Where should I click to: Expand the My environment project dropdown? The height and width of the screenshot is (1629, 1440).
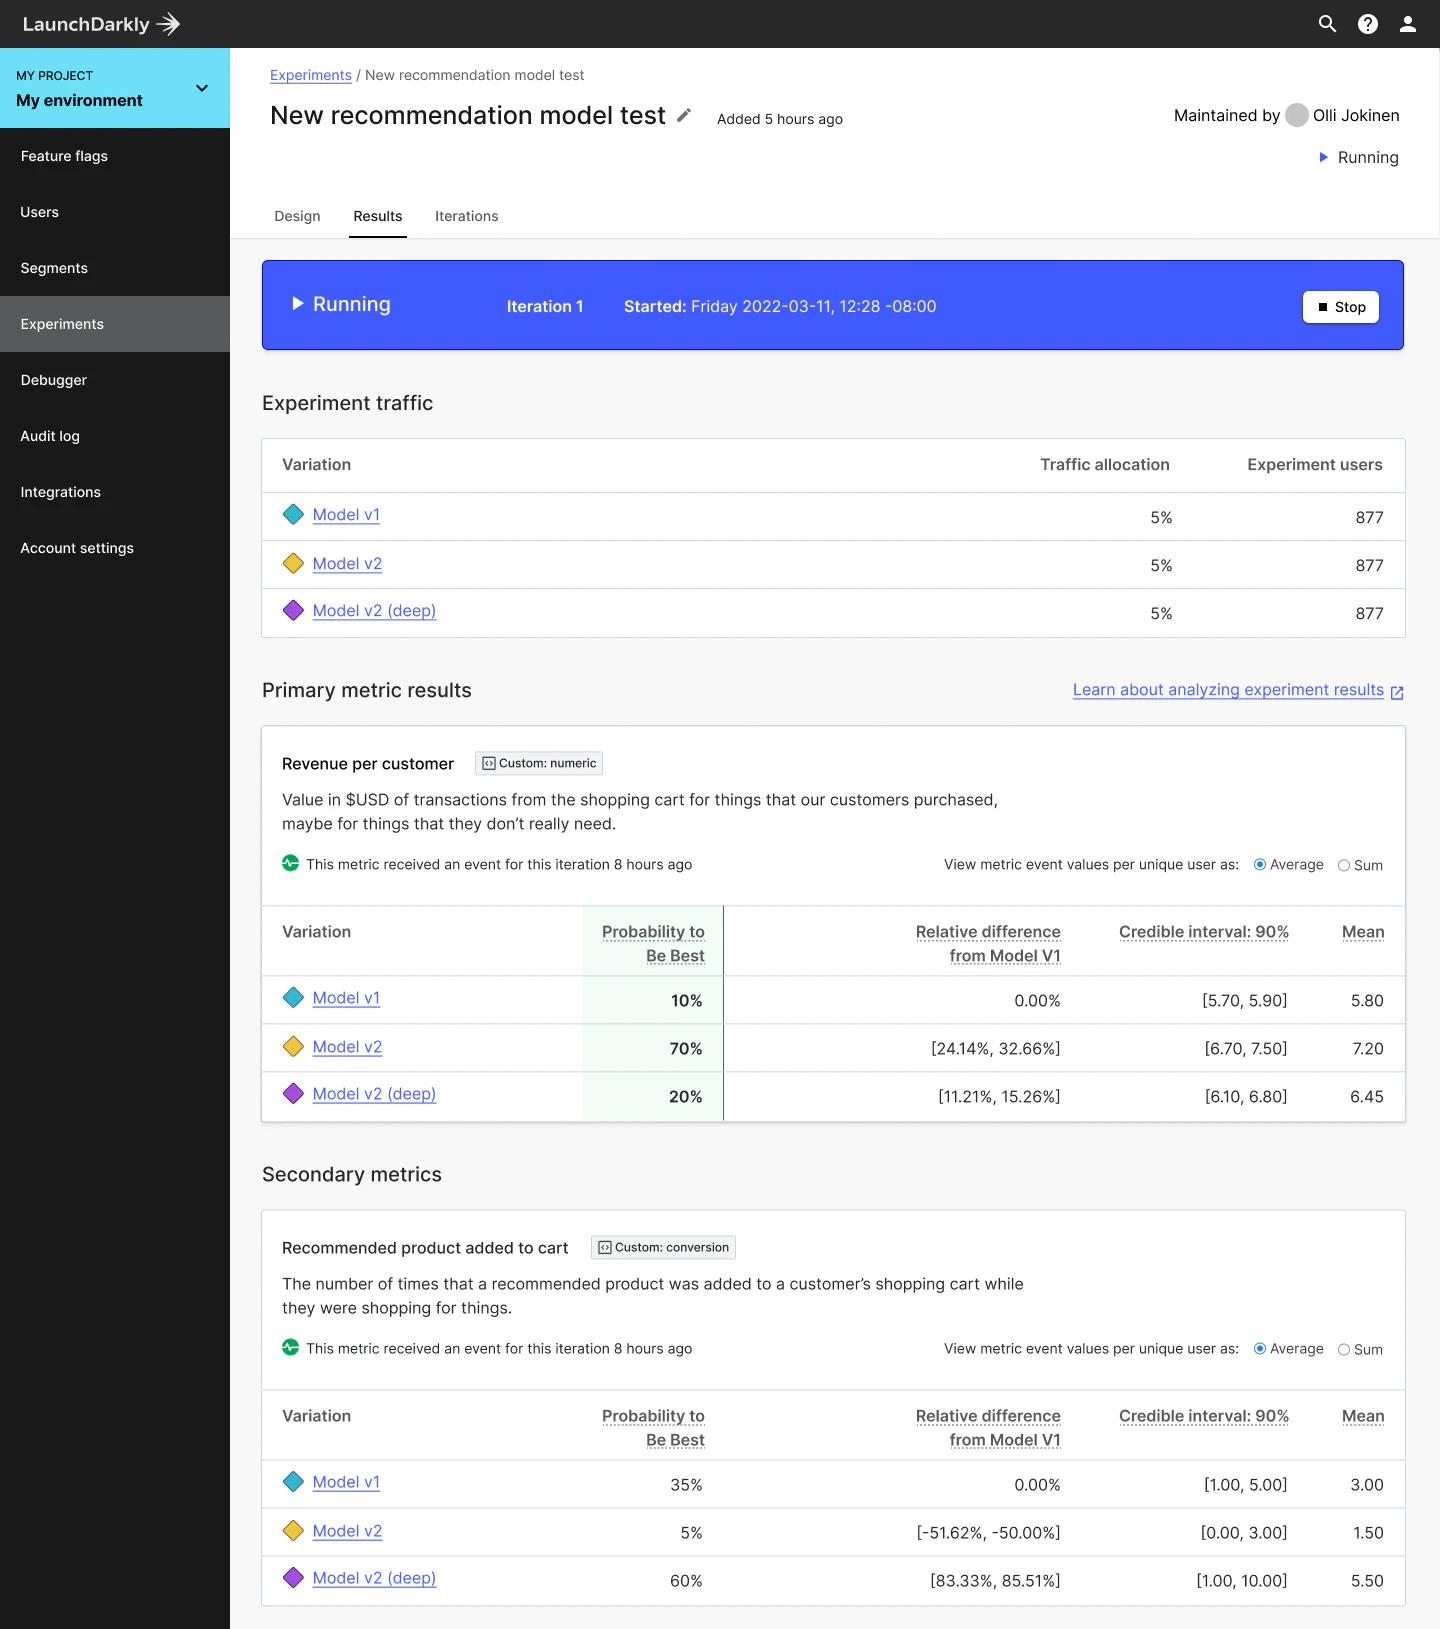[202, 88]
